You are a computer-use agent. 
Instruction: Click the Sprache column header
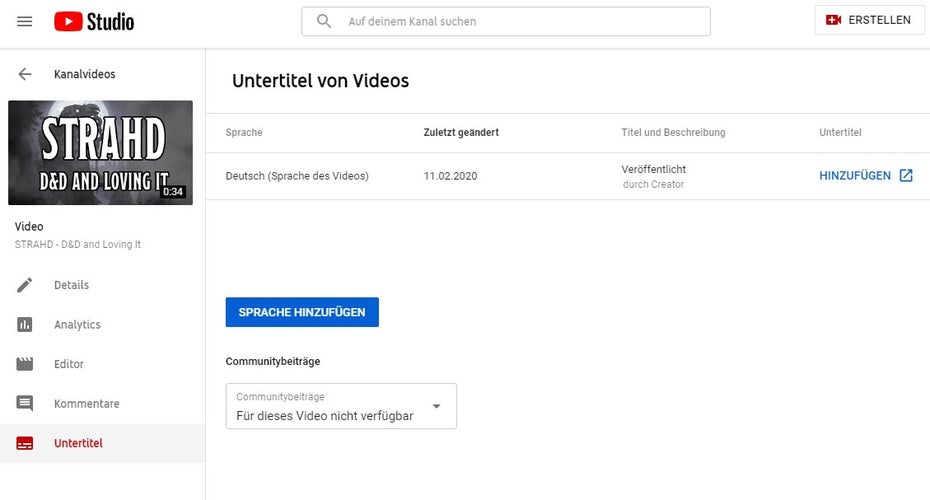(244, 132)
